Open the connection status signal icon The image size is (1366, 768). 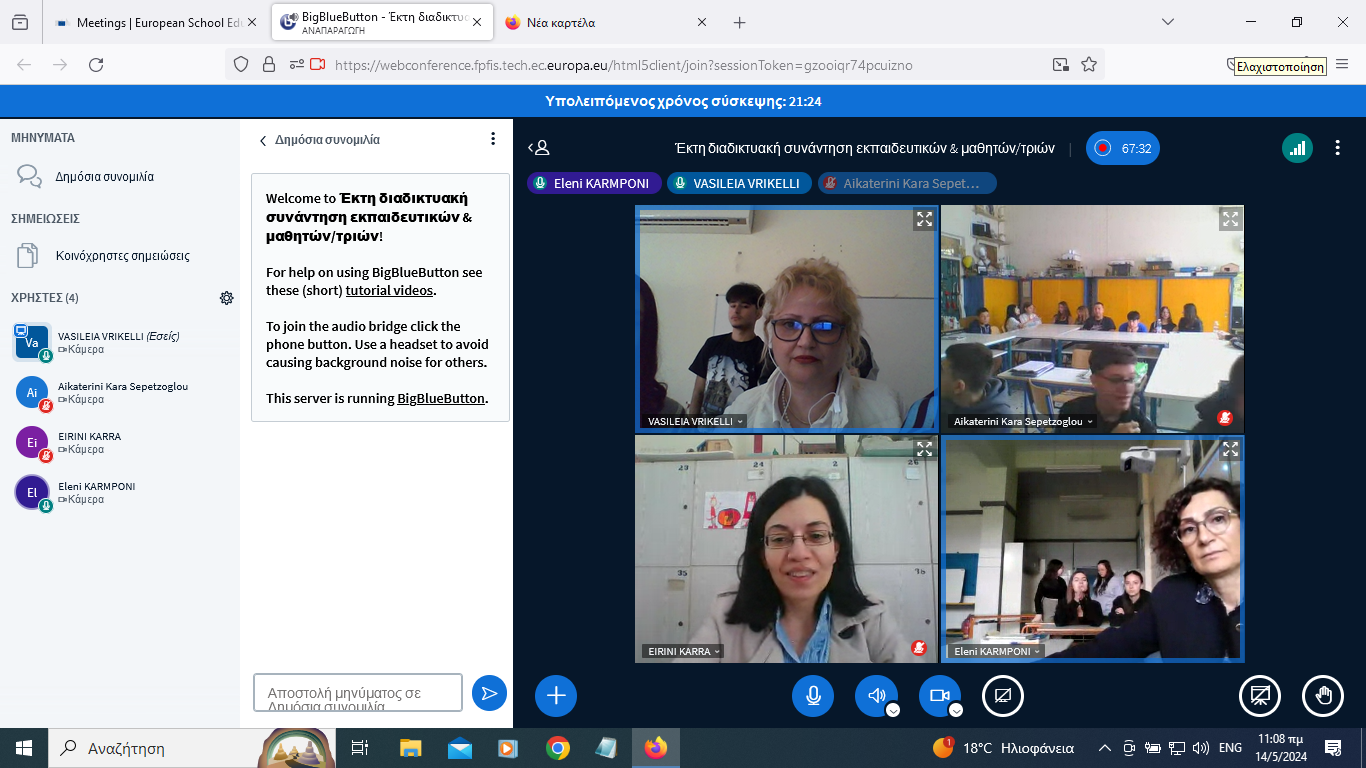1297,148
